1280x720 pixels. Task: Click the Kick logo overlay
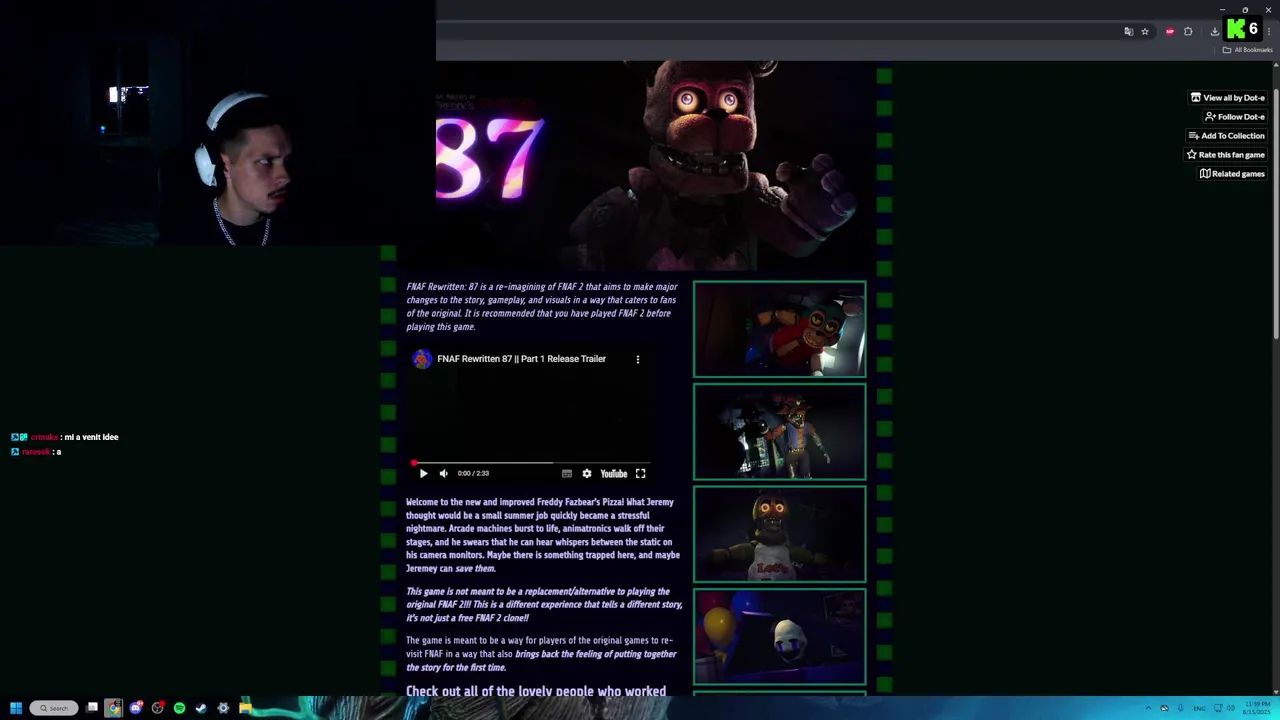(x=1236, y=29)
